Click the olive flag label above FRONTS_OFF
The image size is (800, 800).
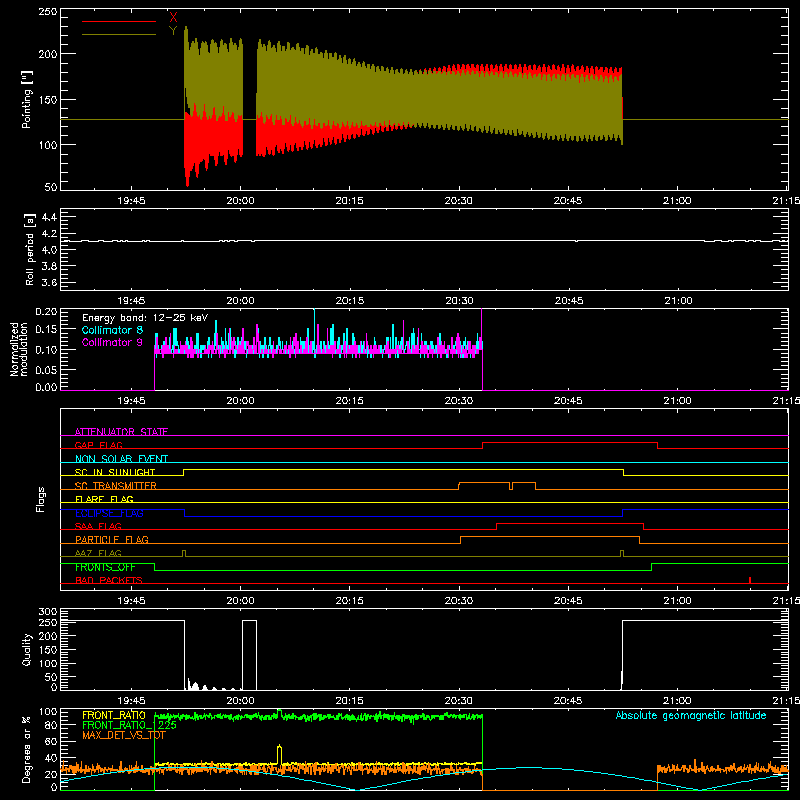pos(98,553)
